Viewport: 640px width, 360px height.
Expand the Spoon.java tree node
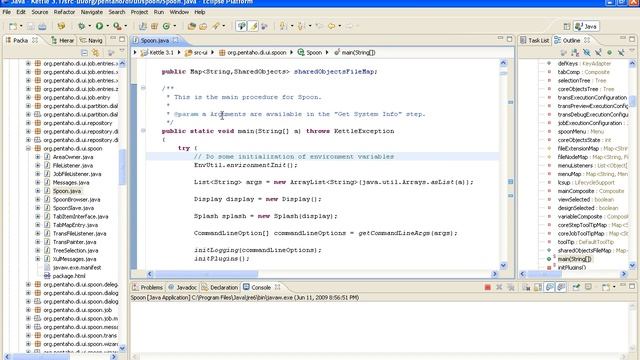[x=38, y=191]
